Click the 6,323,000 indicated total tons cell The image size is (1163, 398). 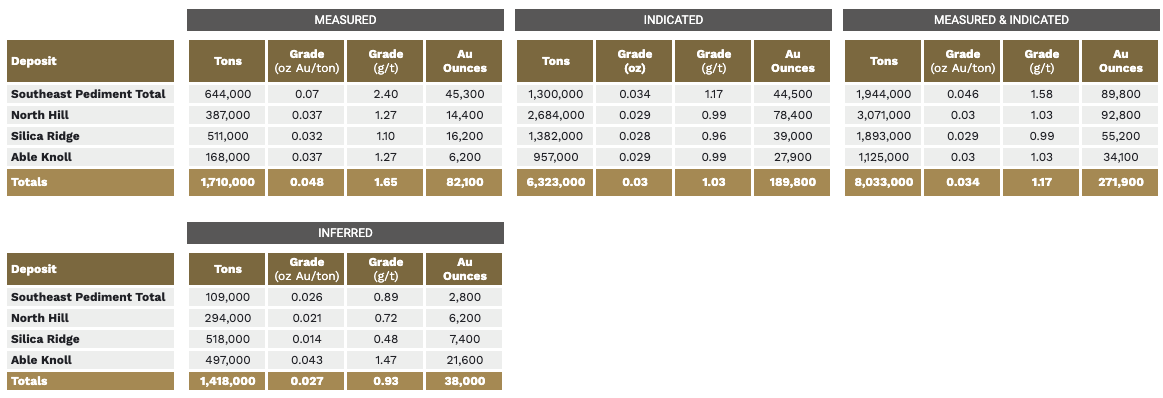point(556,182)
